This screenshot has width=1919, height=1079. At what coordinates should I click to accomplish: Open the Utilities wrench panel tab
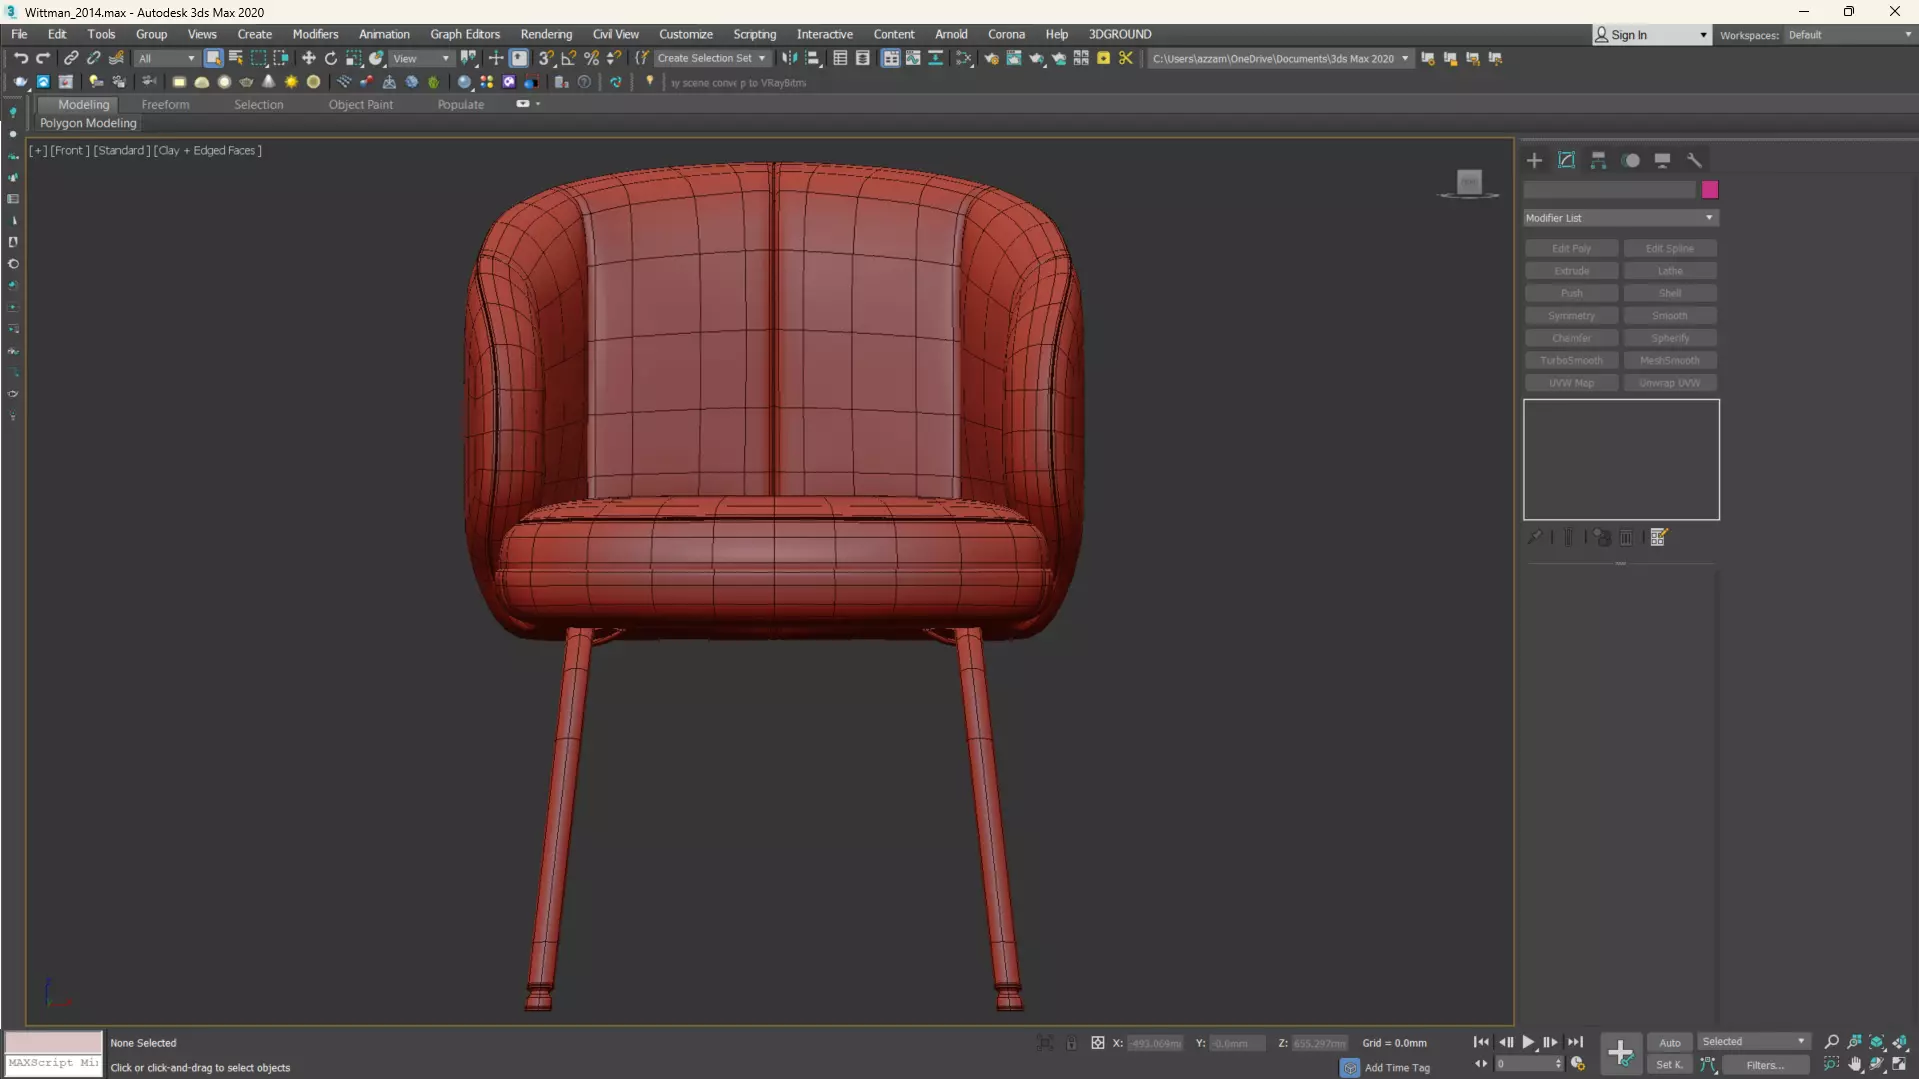1694,160
